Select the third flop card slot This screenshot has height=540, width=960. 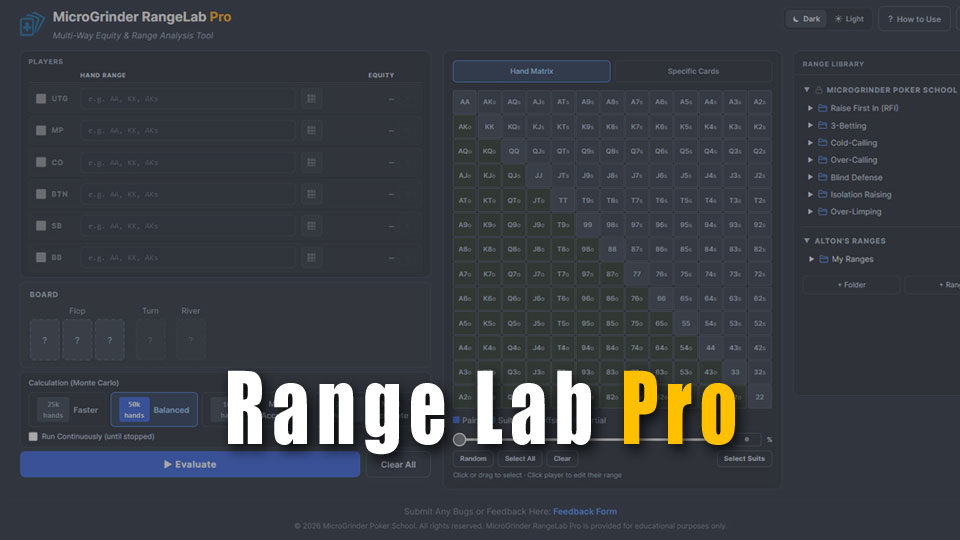[x=110, y=340]
